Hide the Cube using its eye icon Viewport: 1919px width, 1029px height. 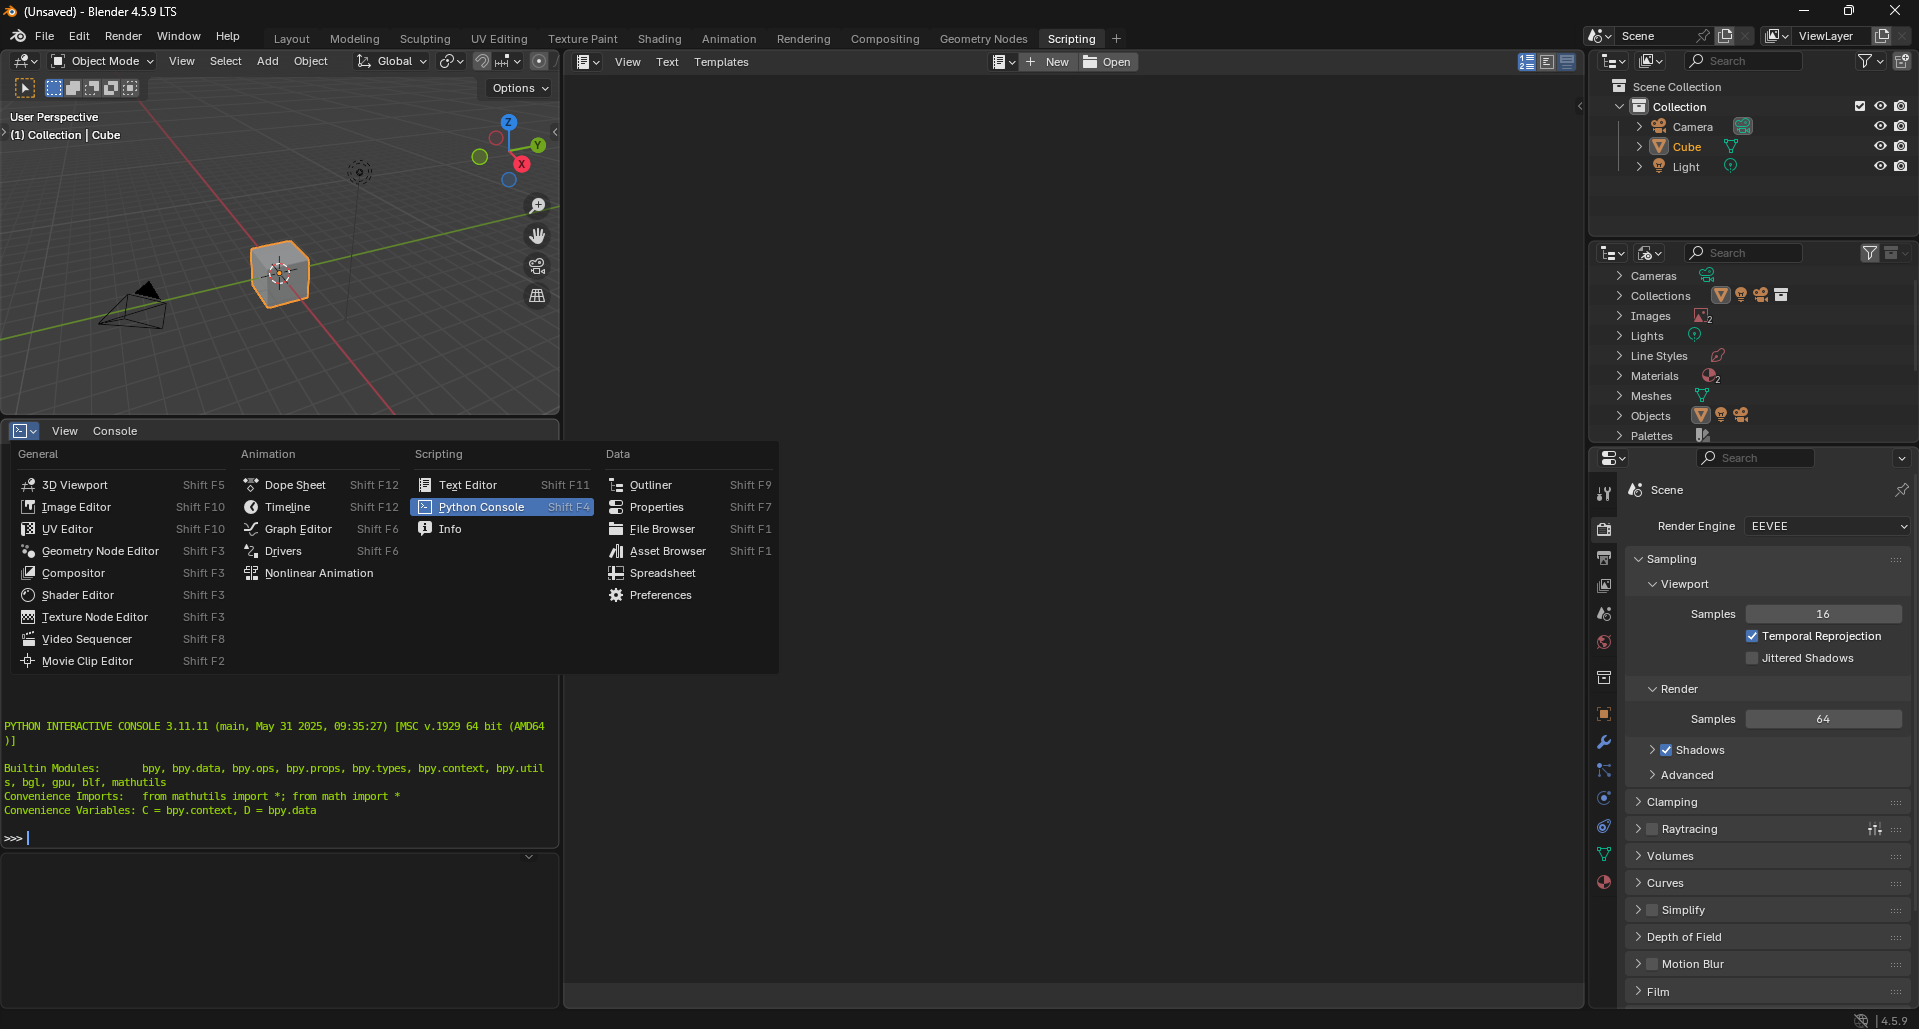point(1880,147)
